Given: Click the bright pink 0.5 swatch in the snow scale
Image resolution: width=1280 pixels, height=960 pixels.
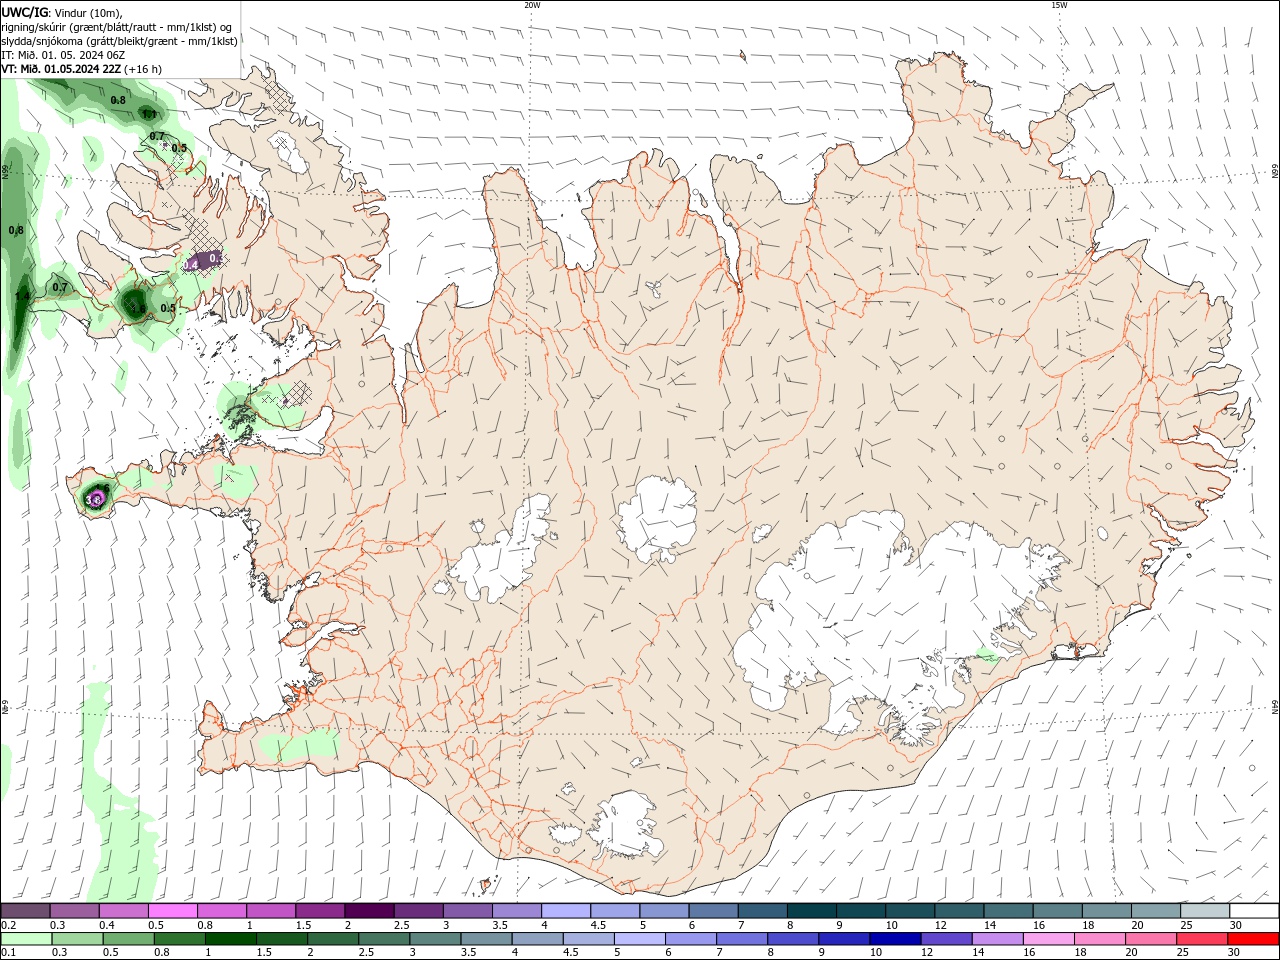Looking at the screenshot, I should click(172, 911).
